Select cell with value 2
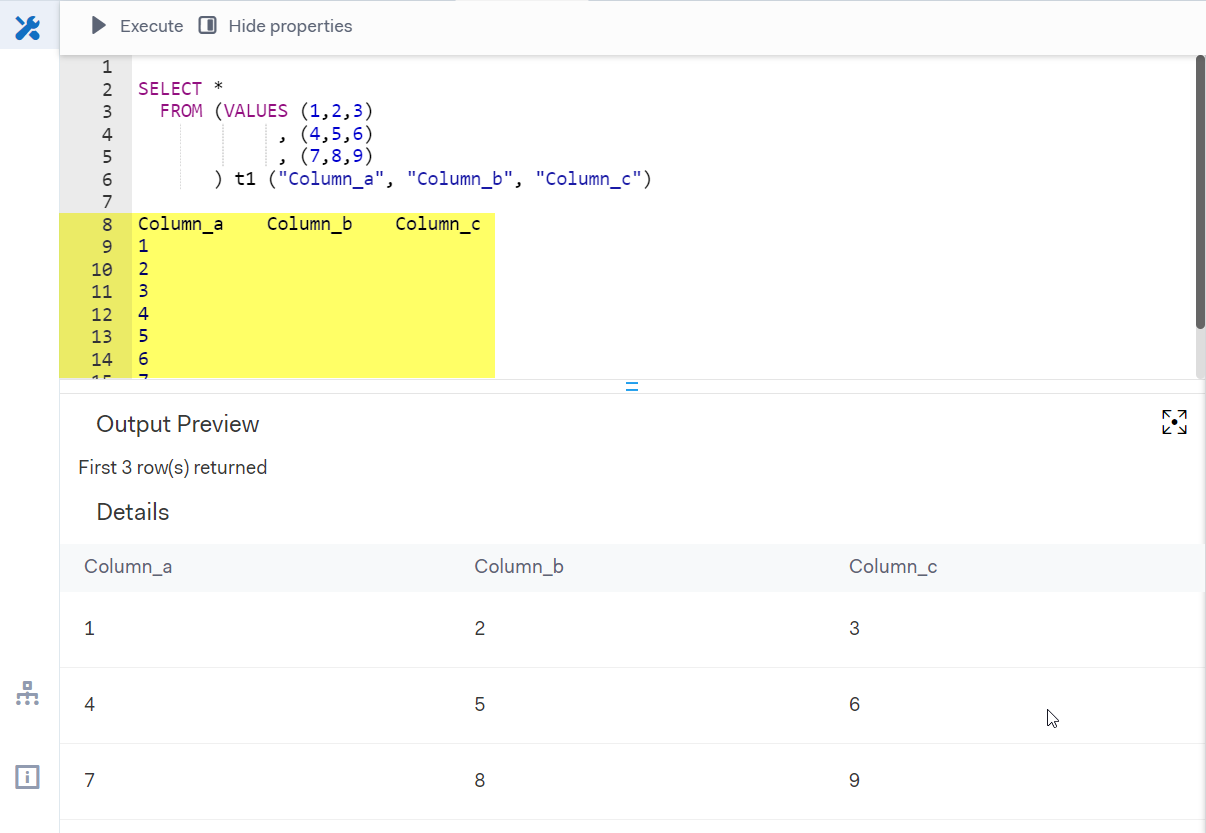Screen dimensions: 1206x833 pyautogui.click(x=480, y=629)
